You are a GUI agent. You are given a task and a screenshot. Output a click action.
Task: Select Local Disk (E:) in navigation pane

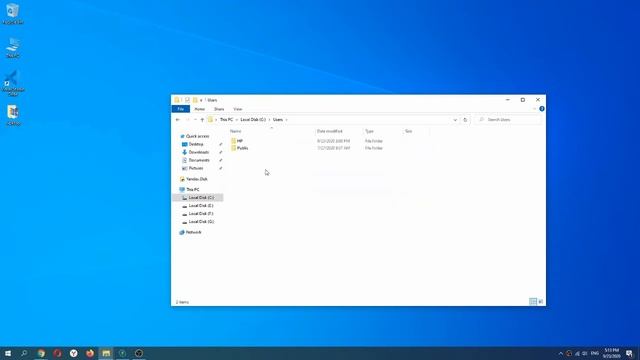point(201,206)
